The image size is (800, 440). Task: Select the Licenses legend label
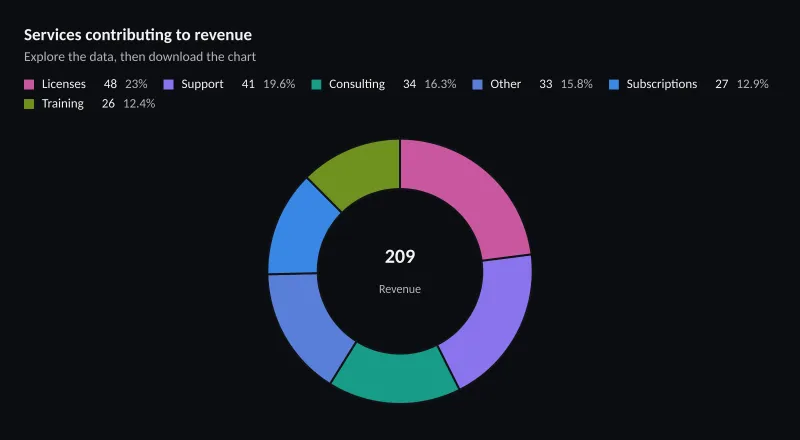tap(64, 84)
